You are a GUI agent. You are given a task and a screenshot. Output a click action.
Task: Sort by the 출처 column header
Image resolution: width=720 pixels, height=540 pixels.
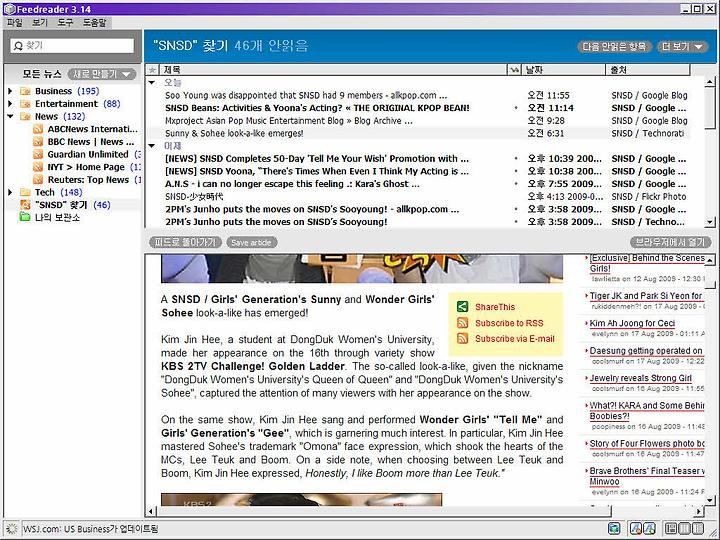pyautogui.click(x=647, y=70)
